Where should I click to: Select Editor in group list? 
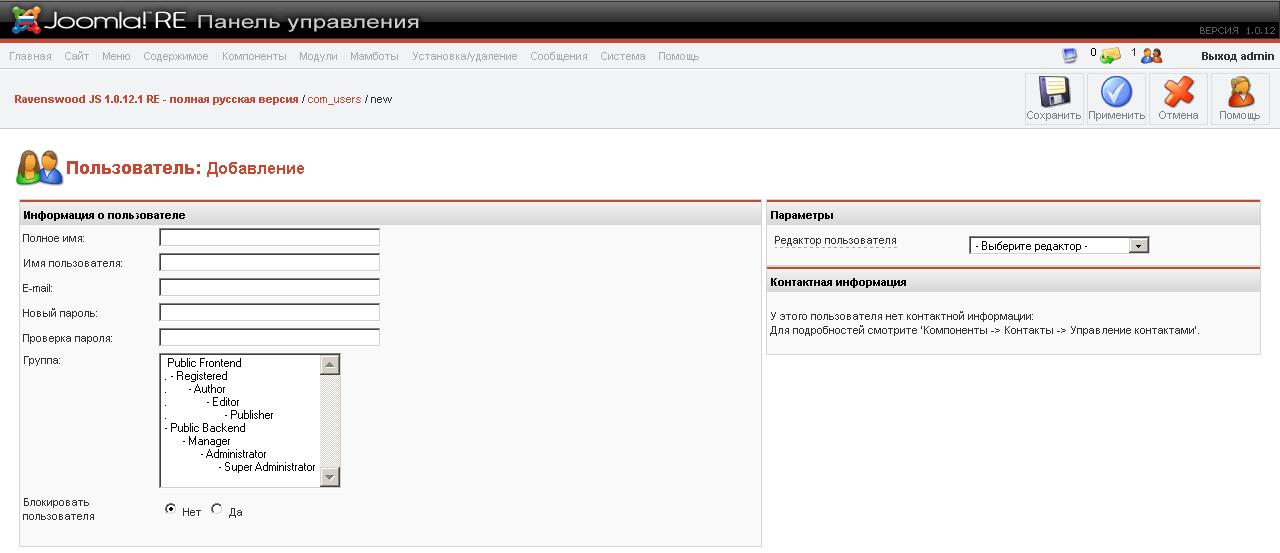(x=240, y=402)
